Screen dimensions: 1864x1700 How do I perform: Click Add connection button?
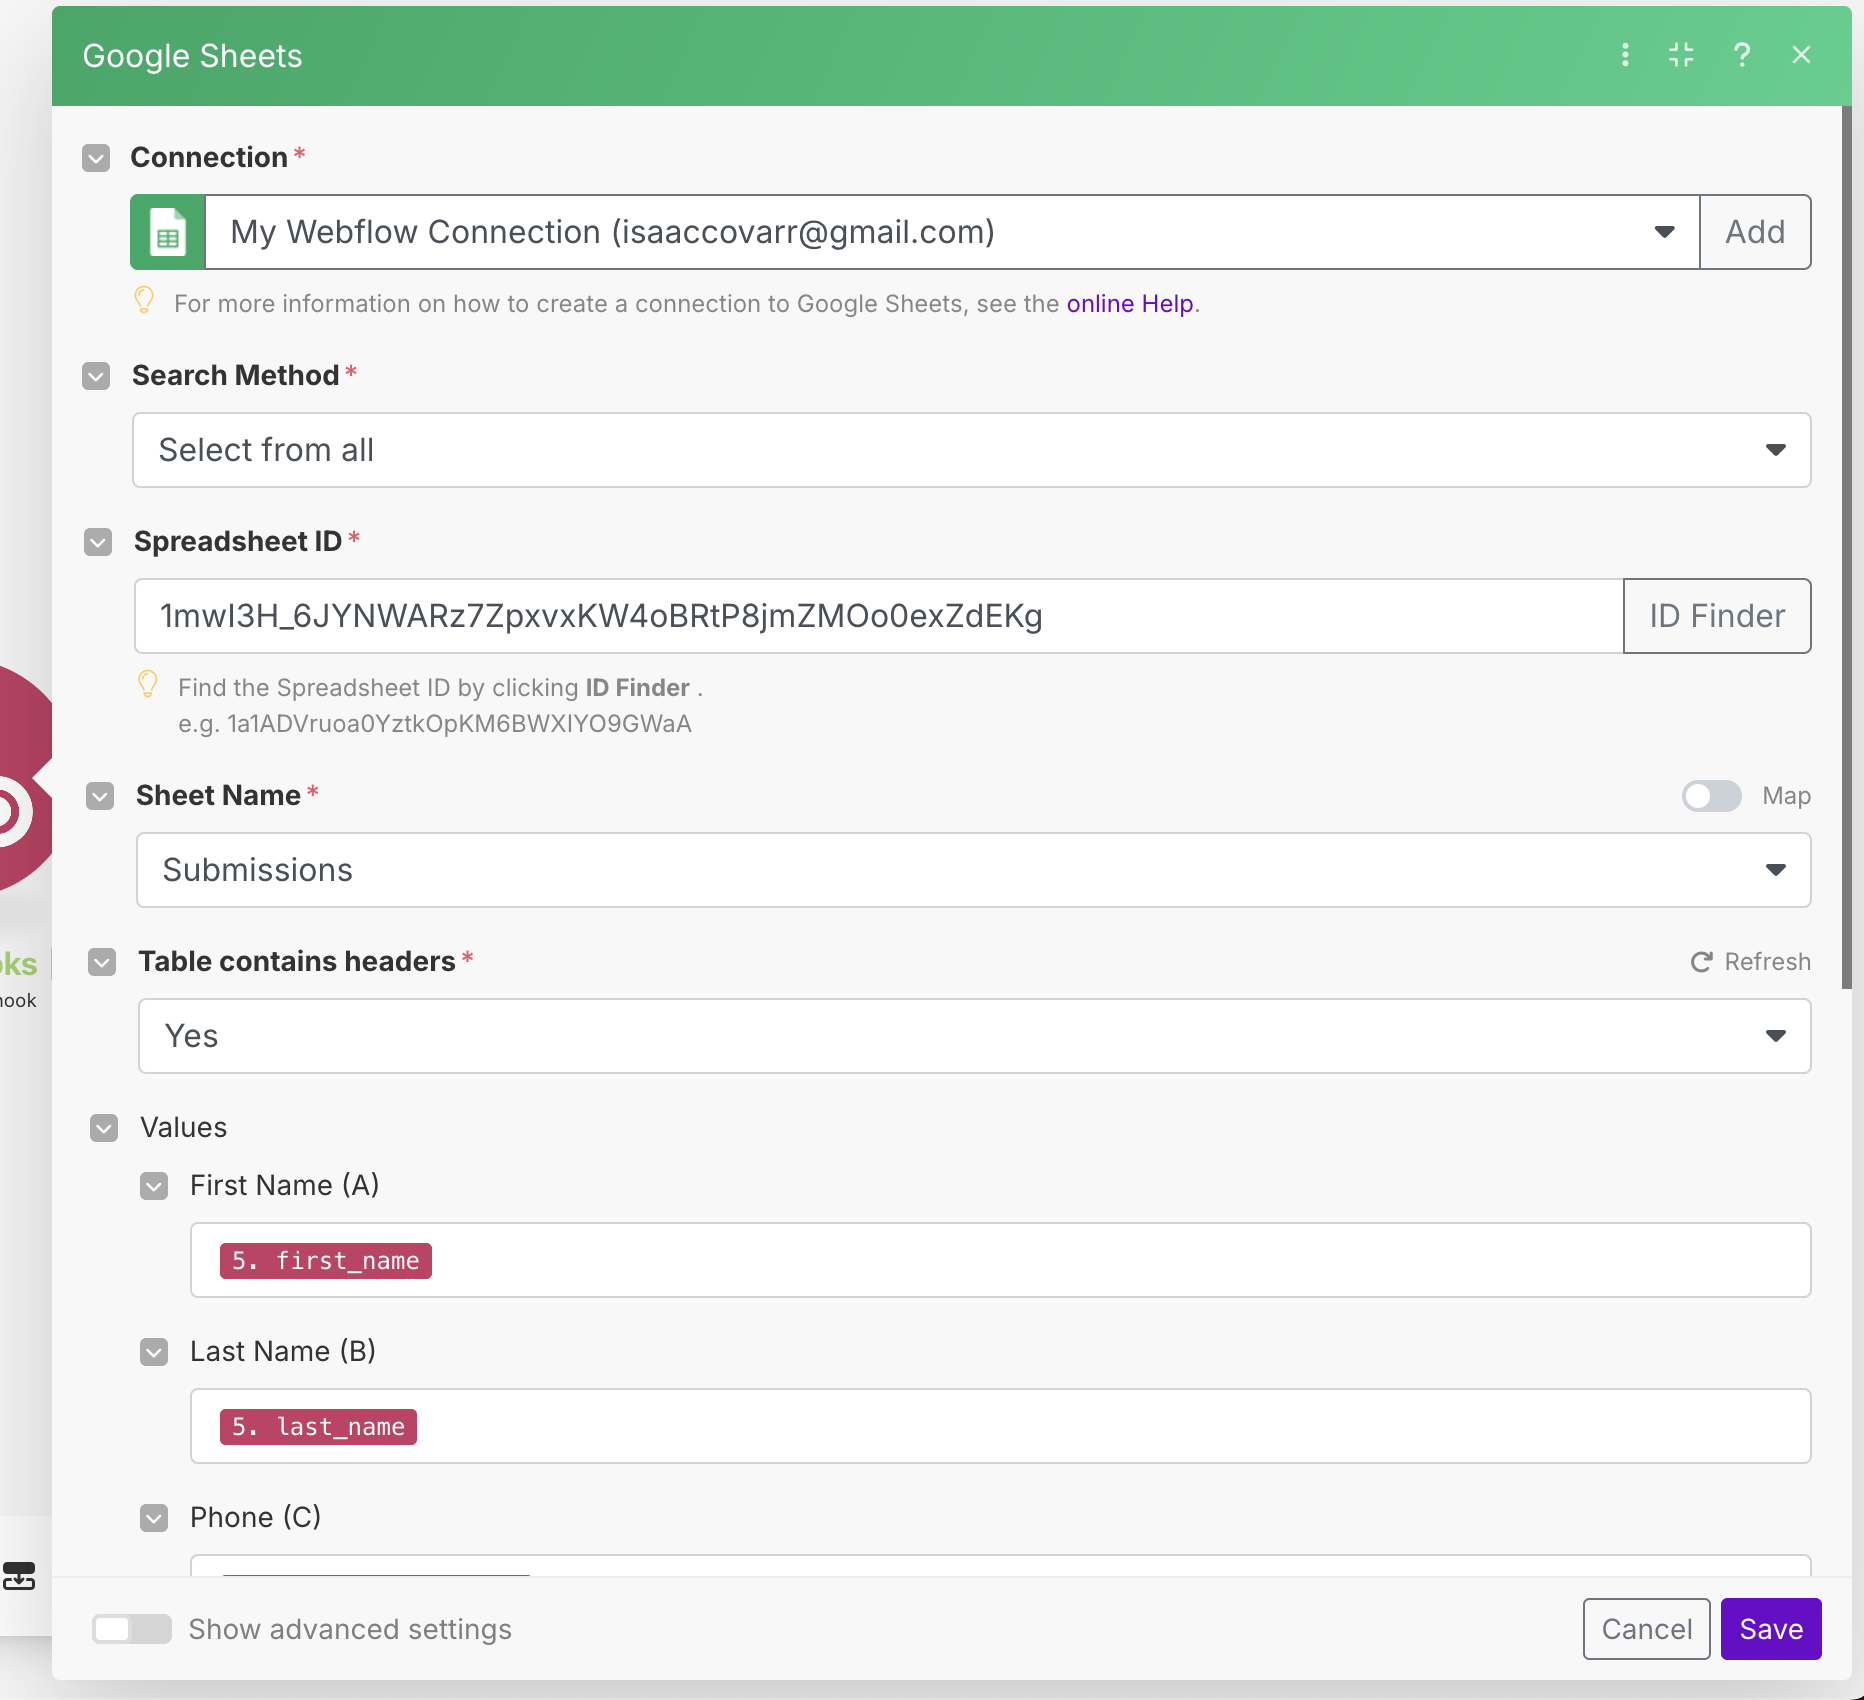[x=1755, y=232]
